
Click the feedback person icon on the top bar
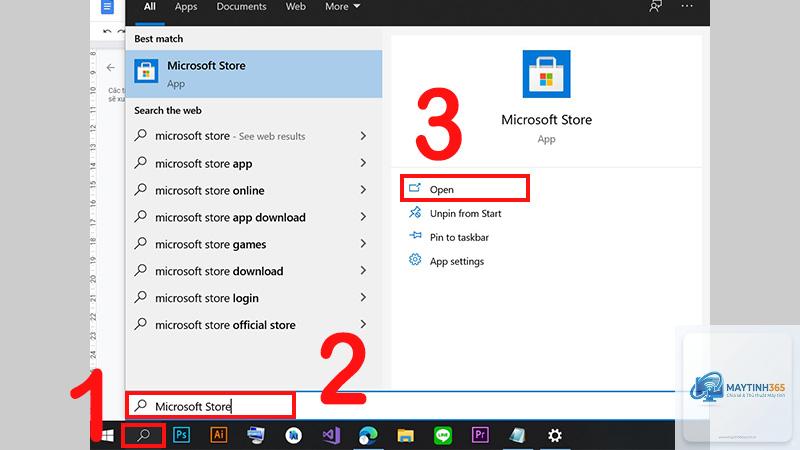click(655, 7)
